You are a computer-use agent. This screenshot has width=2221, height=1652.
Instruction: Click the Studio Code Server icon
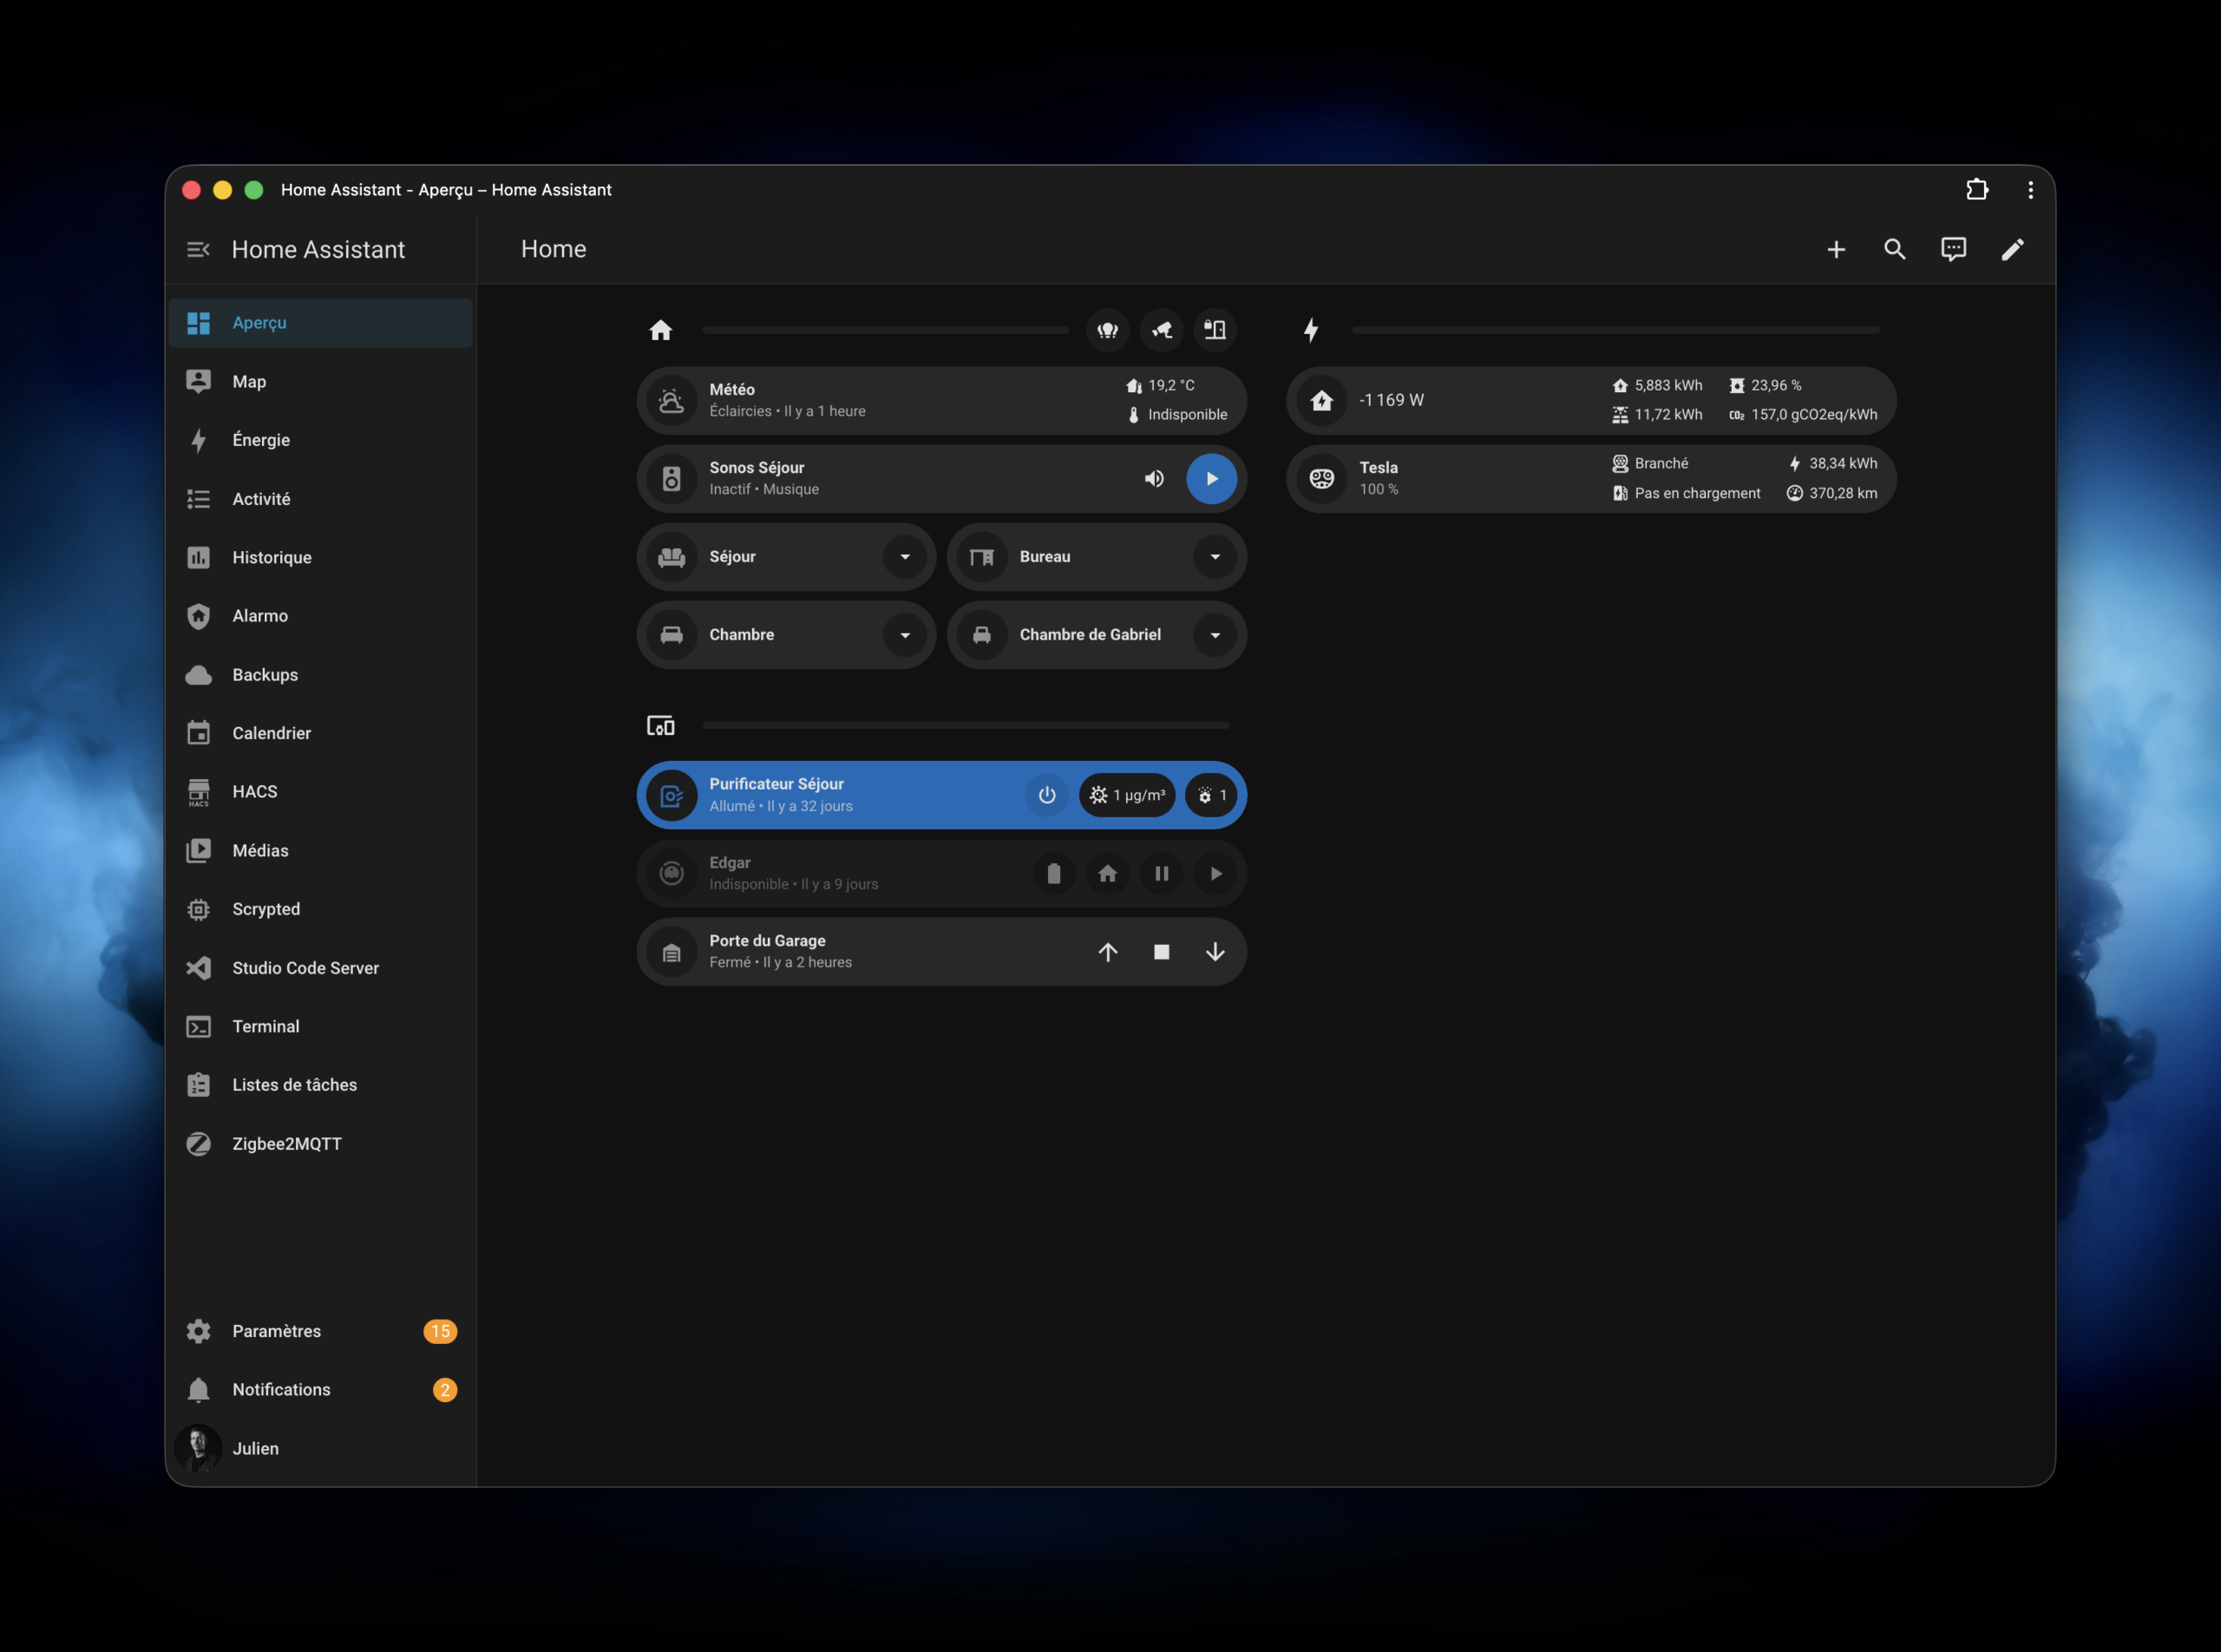click(199, 968)
